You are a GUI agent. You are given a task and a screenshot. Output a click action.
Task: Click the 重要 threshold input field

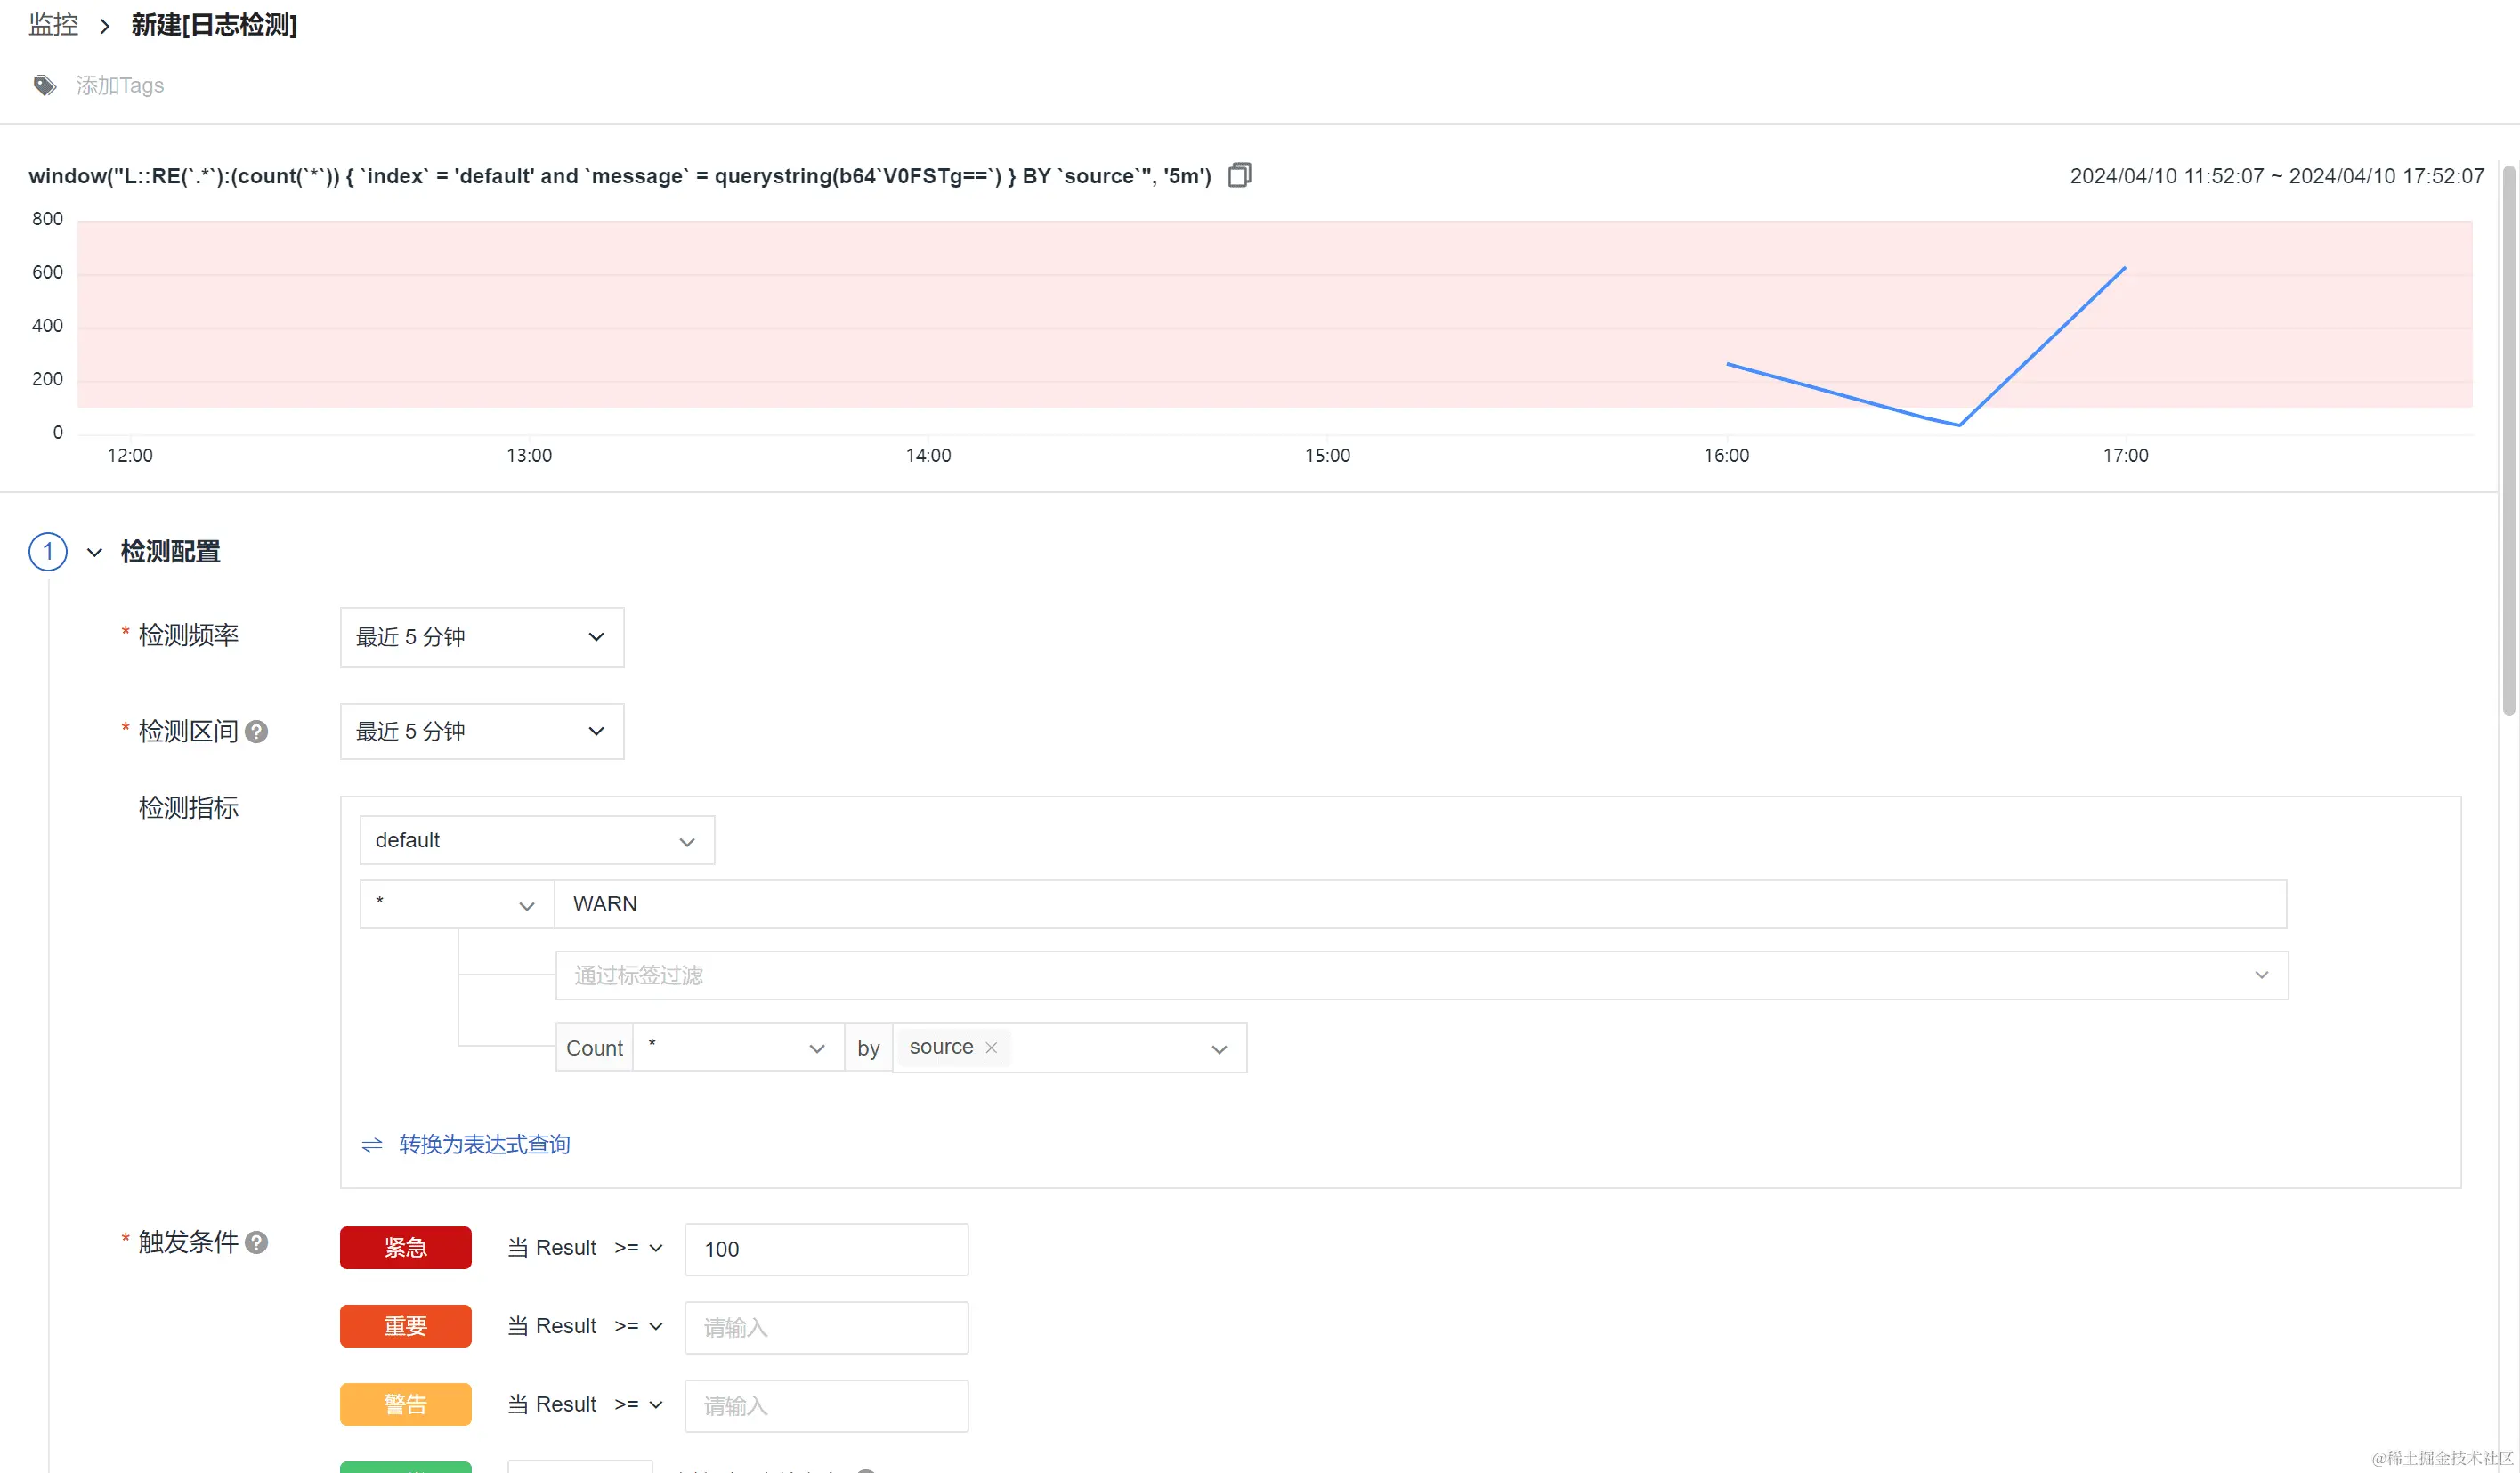pos(826,1328)
